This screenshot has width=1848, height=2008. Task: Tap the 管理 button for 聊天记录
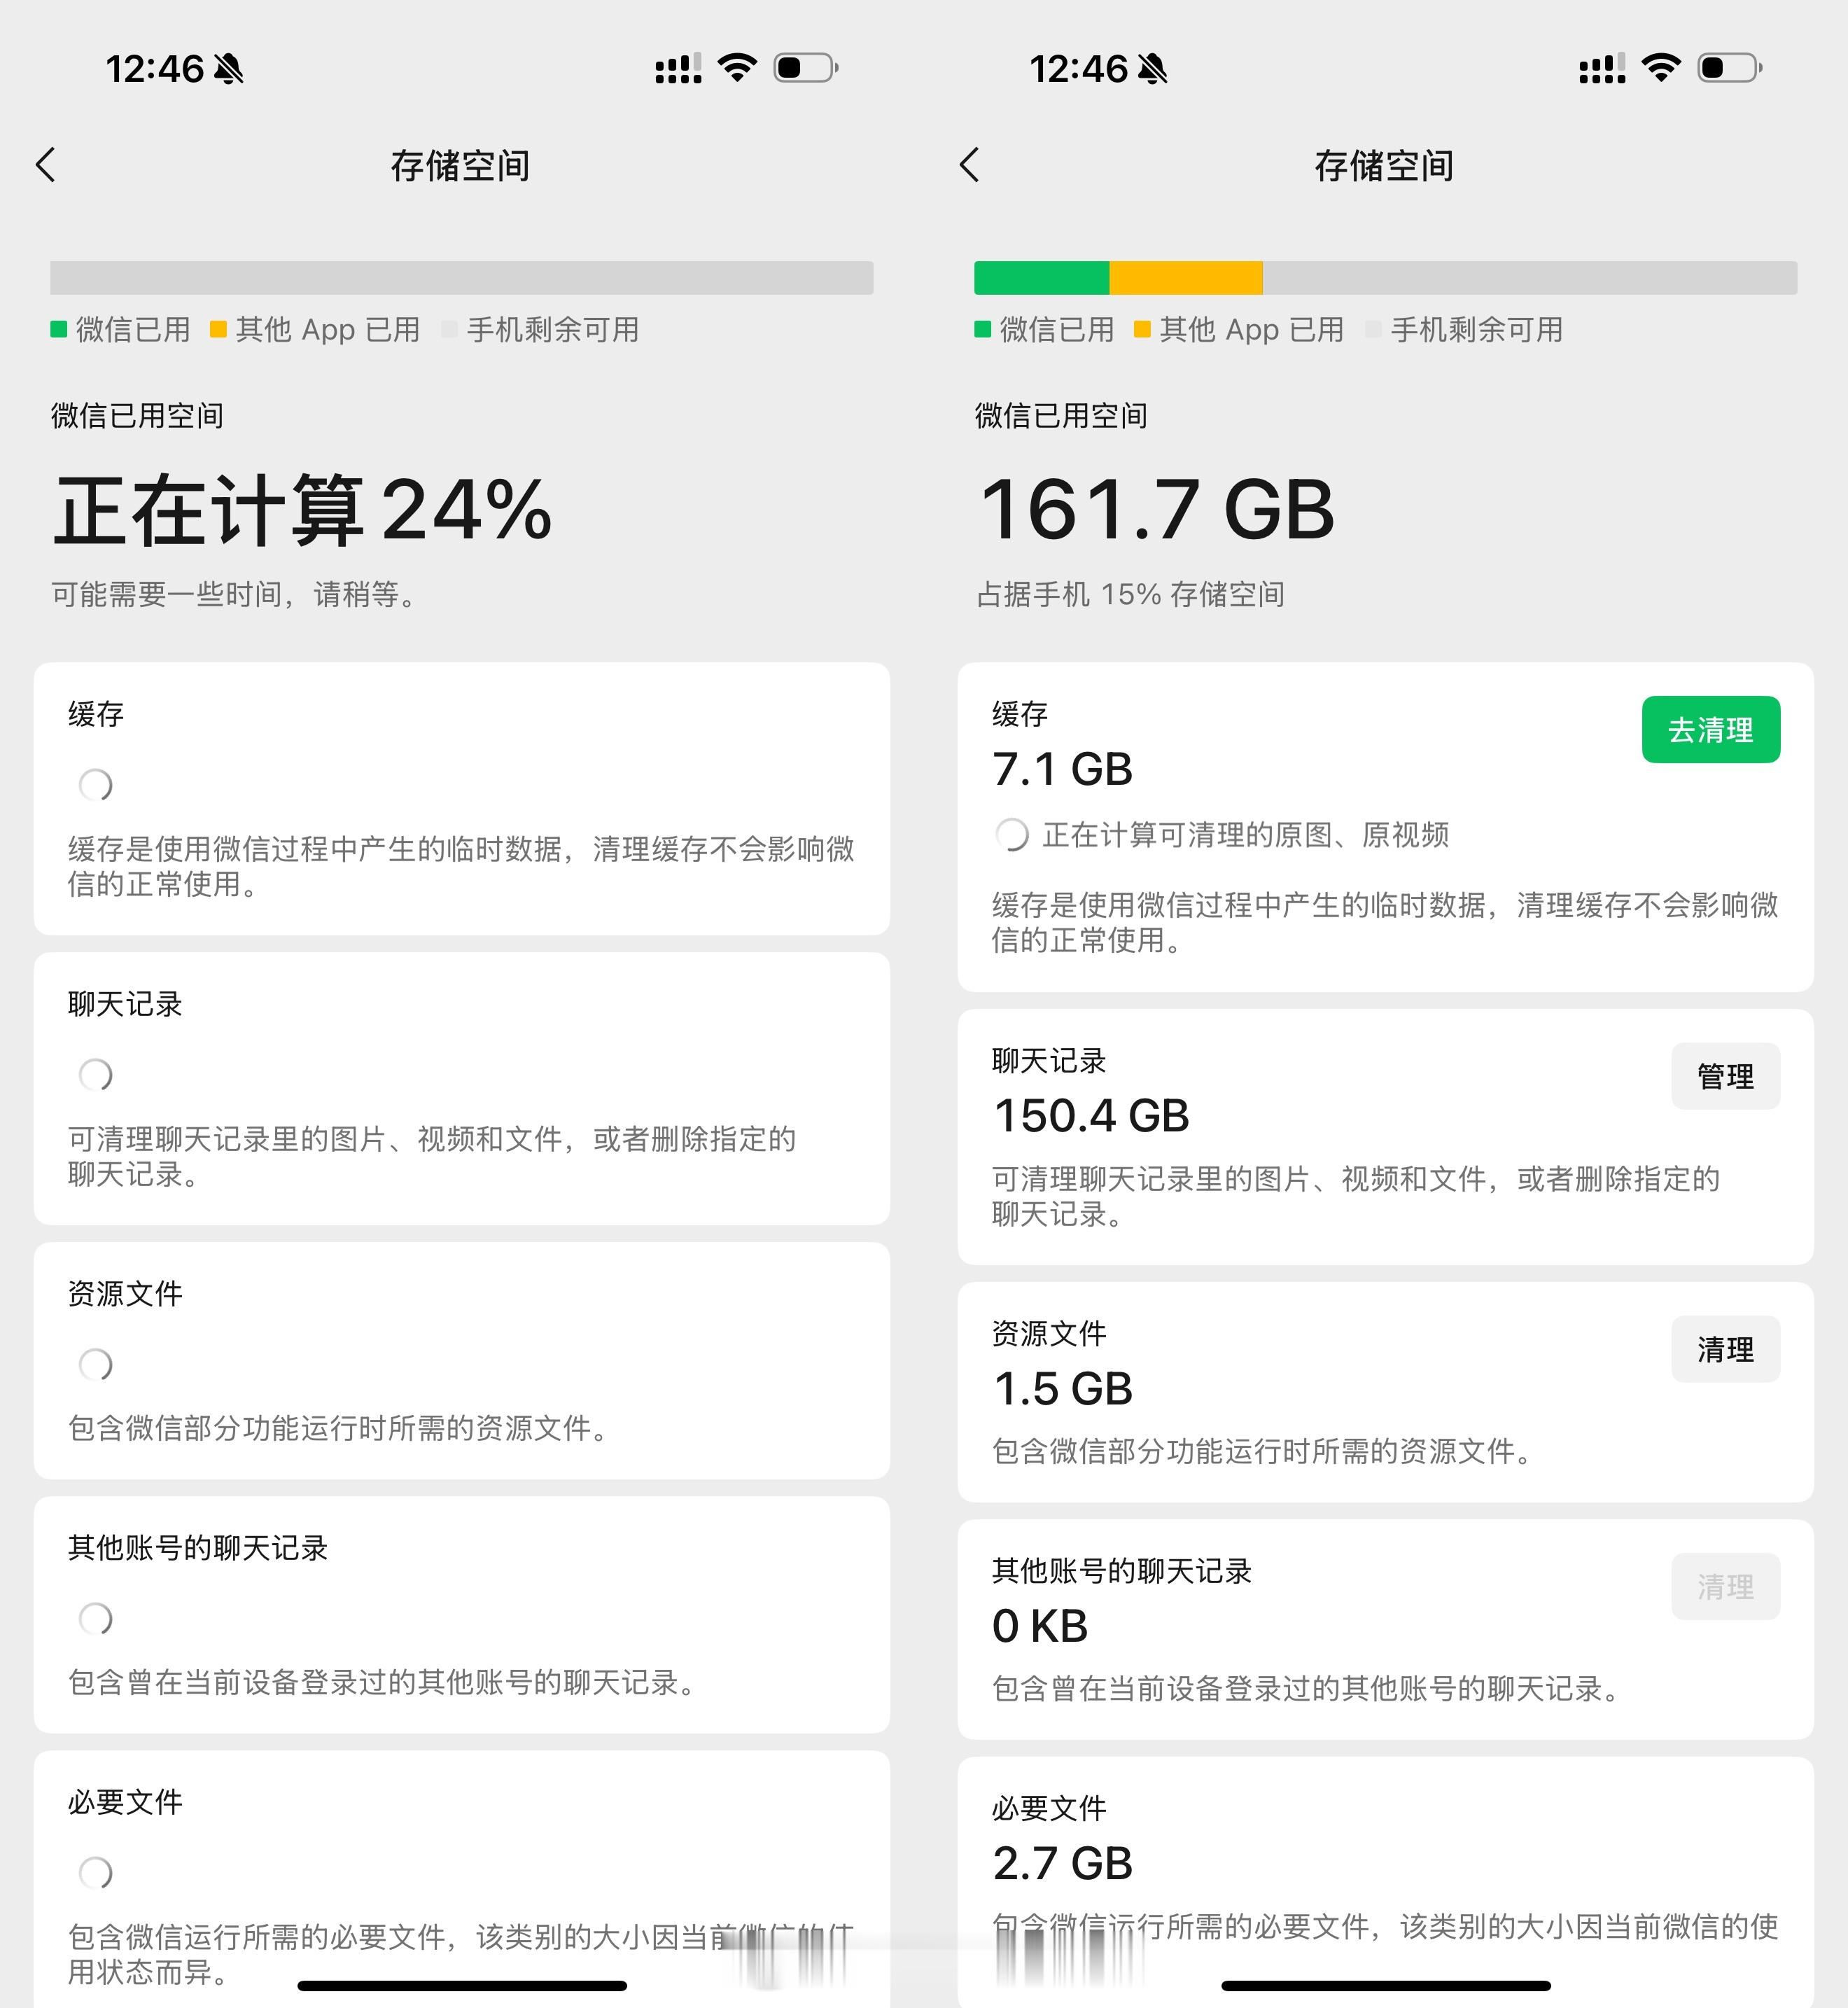pyautogui.click(x=1726, y=1076)
